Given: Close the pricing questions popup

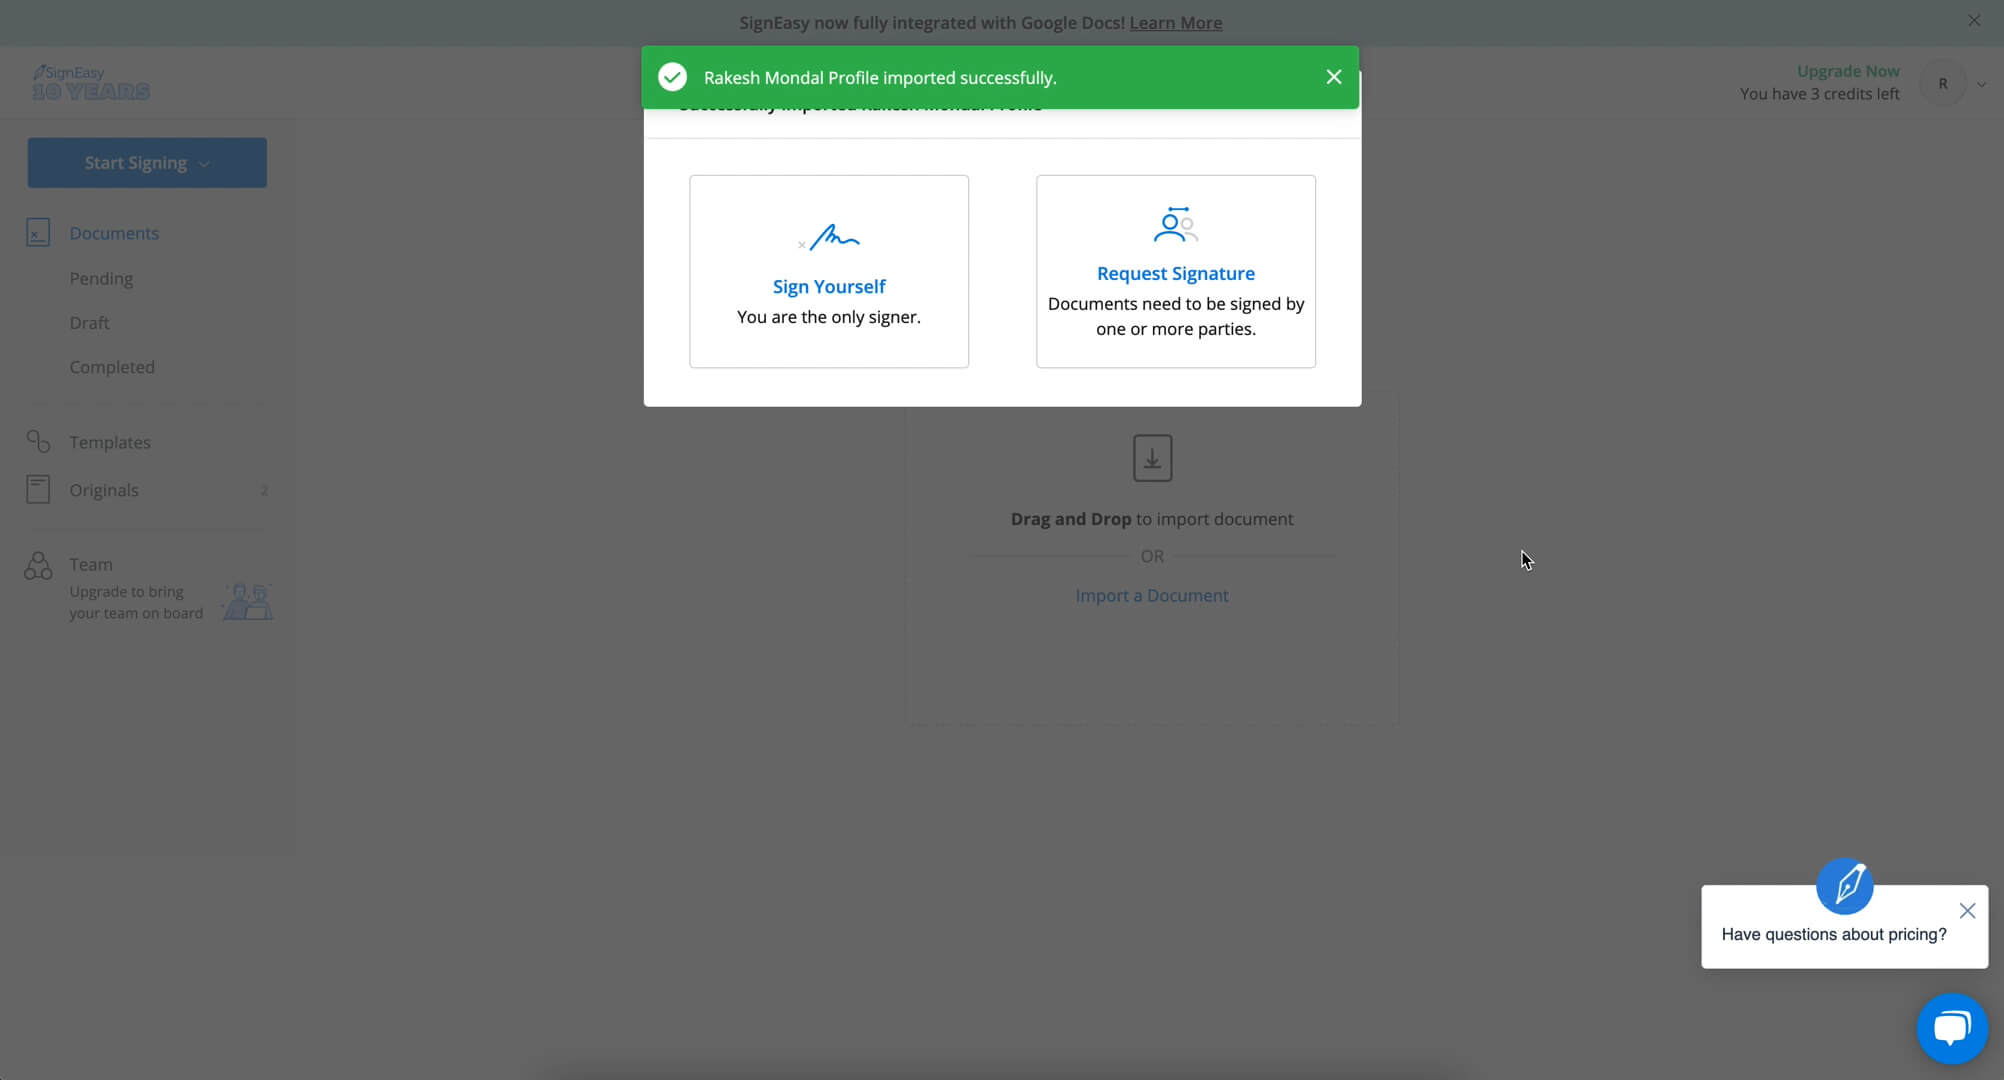Looking at the screenshot, I should 1967,911.
